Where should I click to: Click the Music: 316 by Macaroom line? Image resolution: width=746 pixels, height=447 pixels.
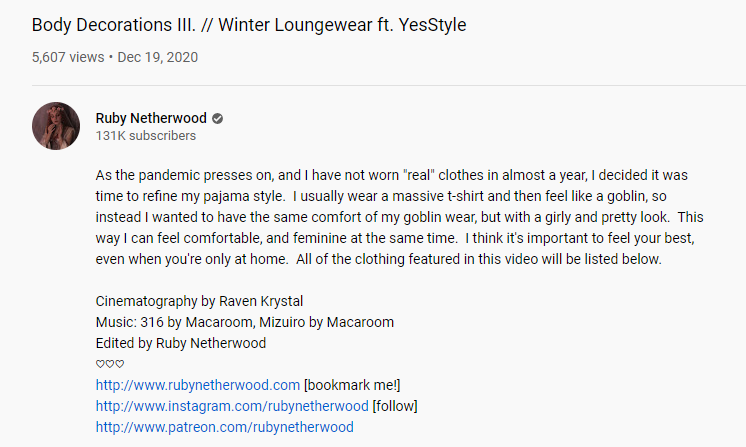244,322
